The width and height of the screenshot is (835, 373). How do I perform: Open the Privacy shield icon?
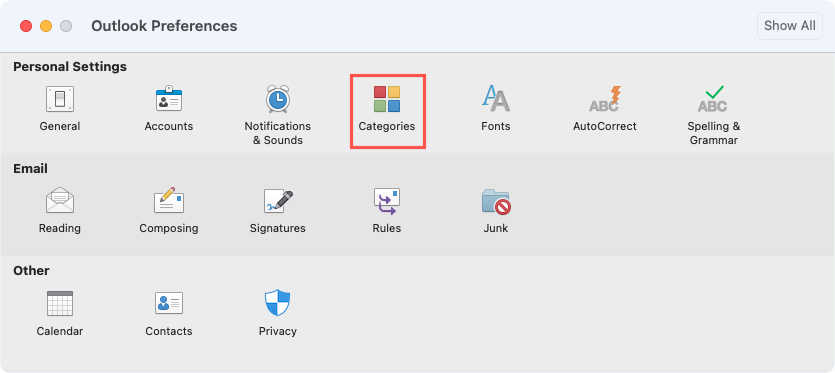click(x=277, y=303)
